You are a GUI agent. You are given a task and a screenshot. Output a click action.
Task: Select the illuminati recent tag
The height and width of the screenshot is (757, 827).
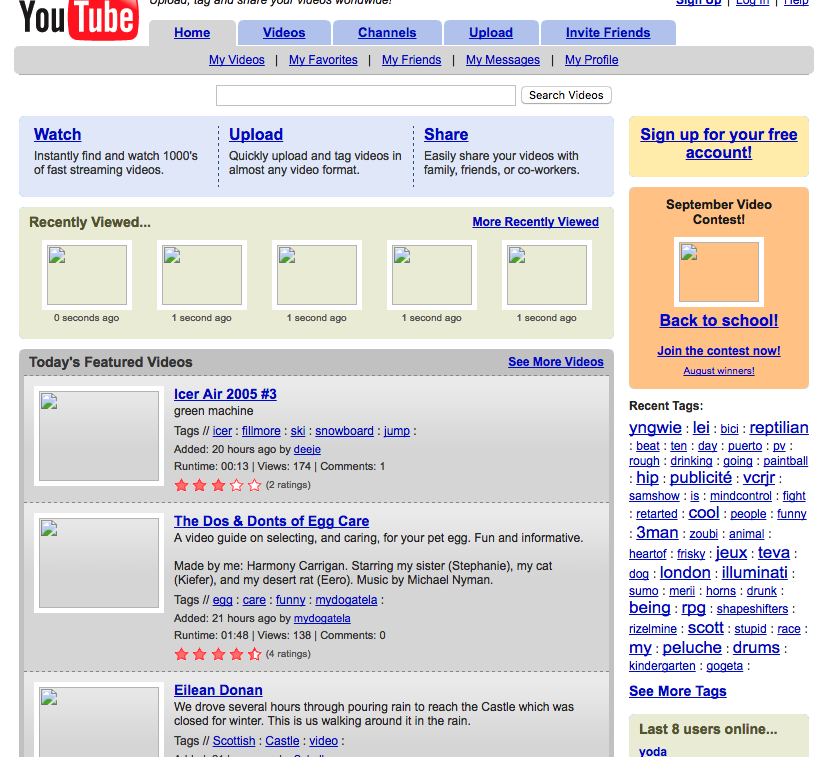[754, 572]
